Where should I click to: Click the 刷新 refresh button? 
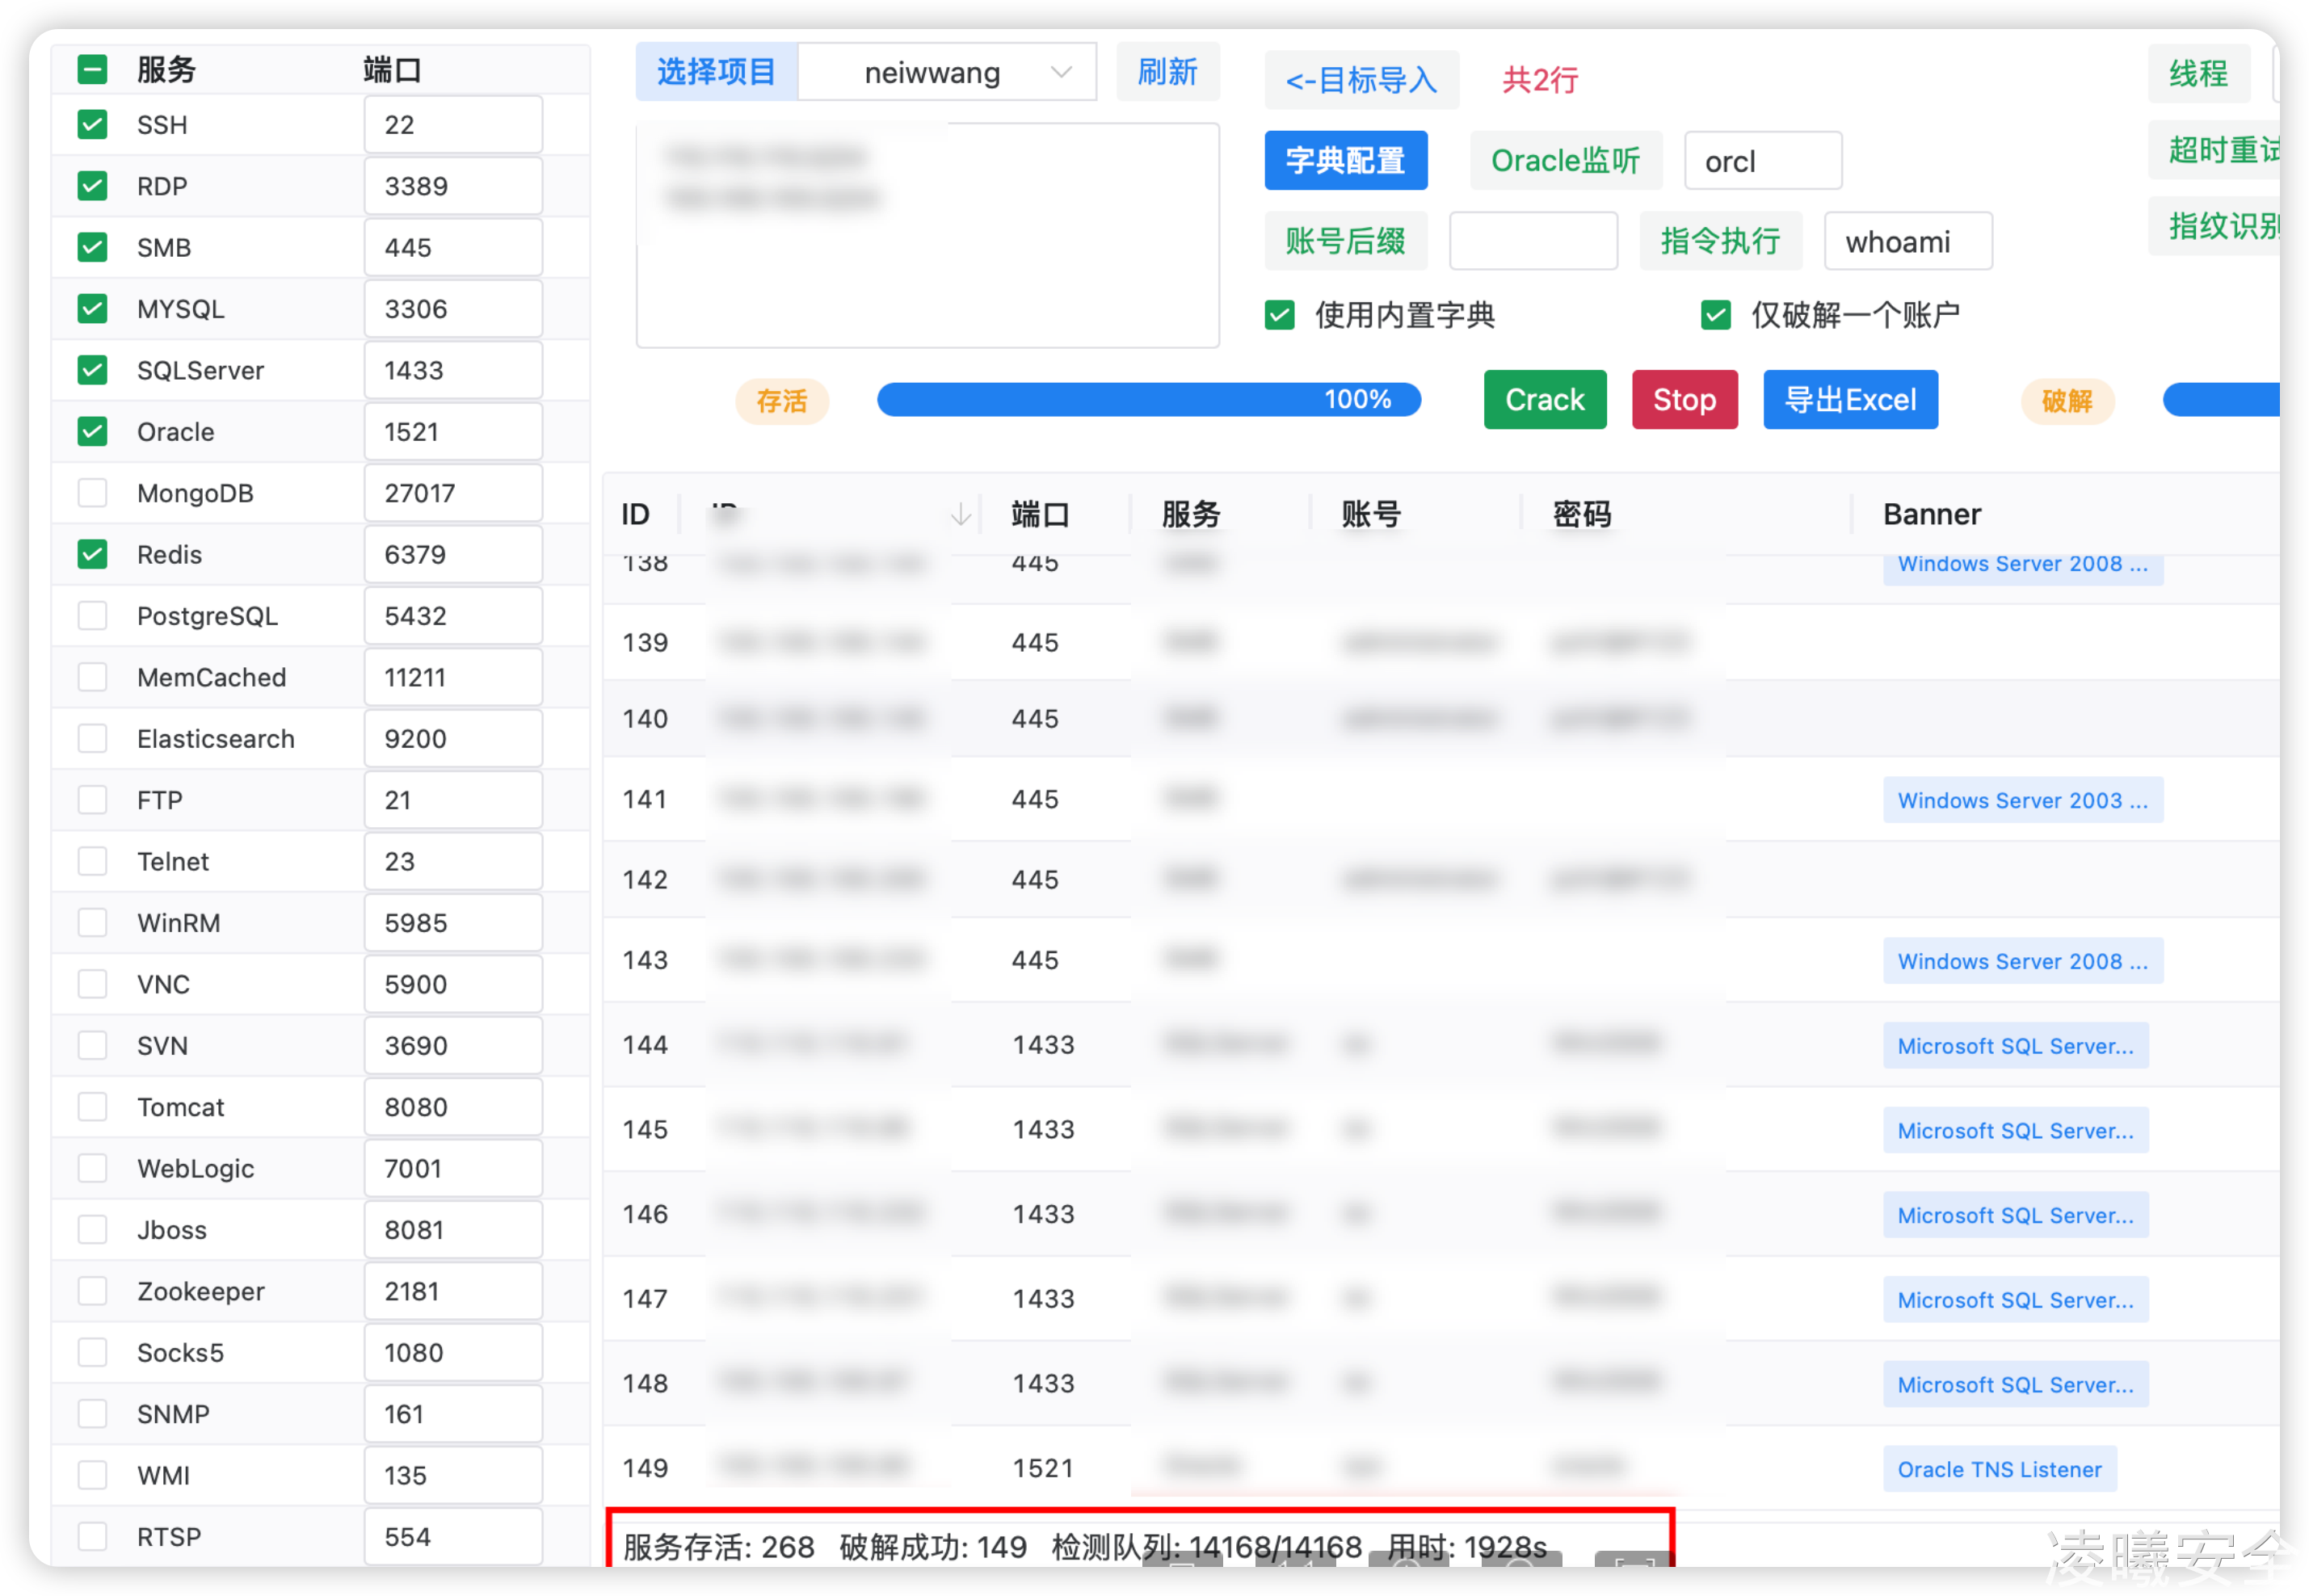(x=1167, y=73)
